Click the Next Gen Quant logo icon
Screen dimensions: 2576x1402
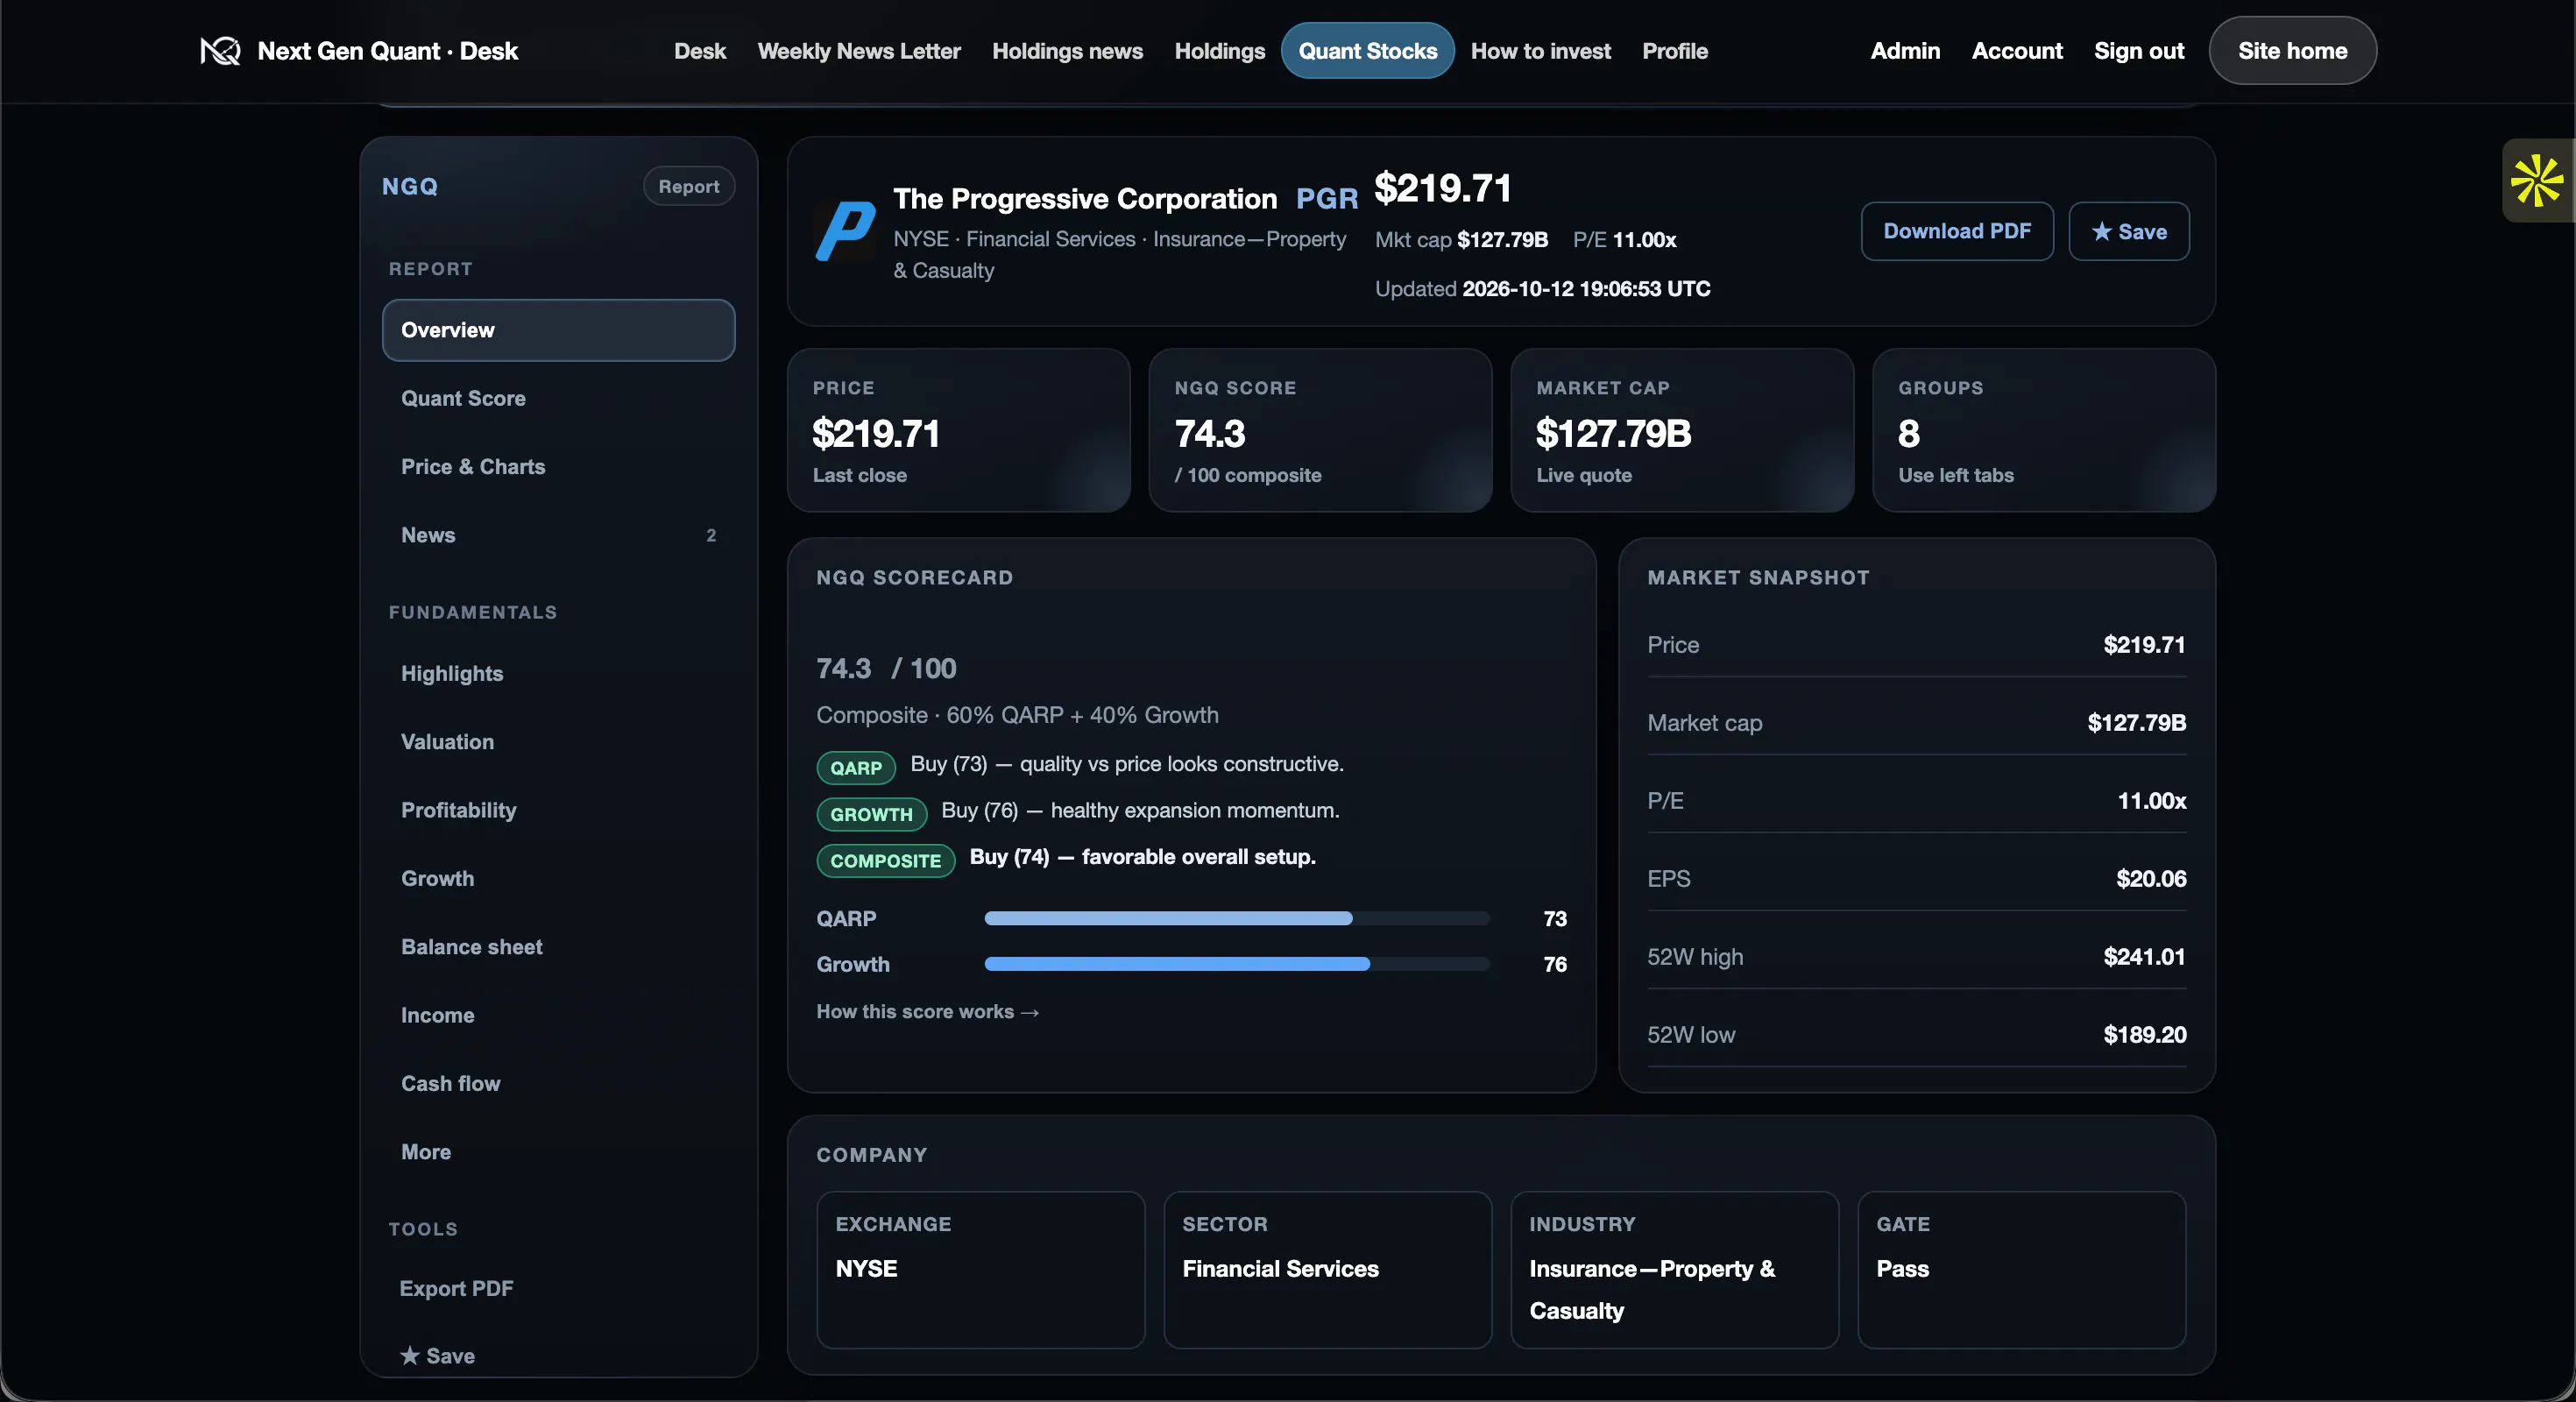point(220,51)
